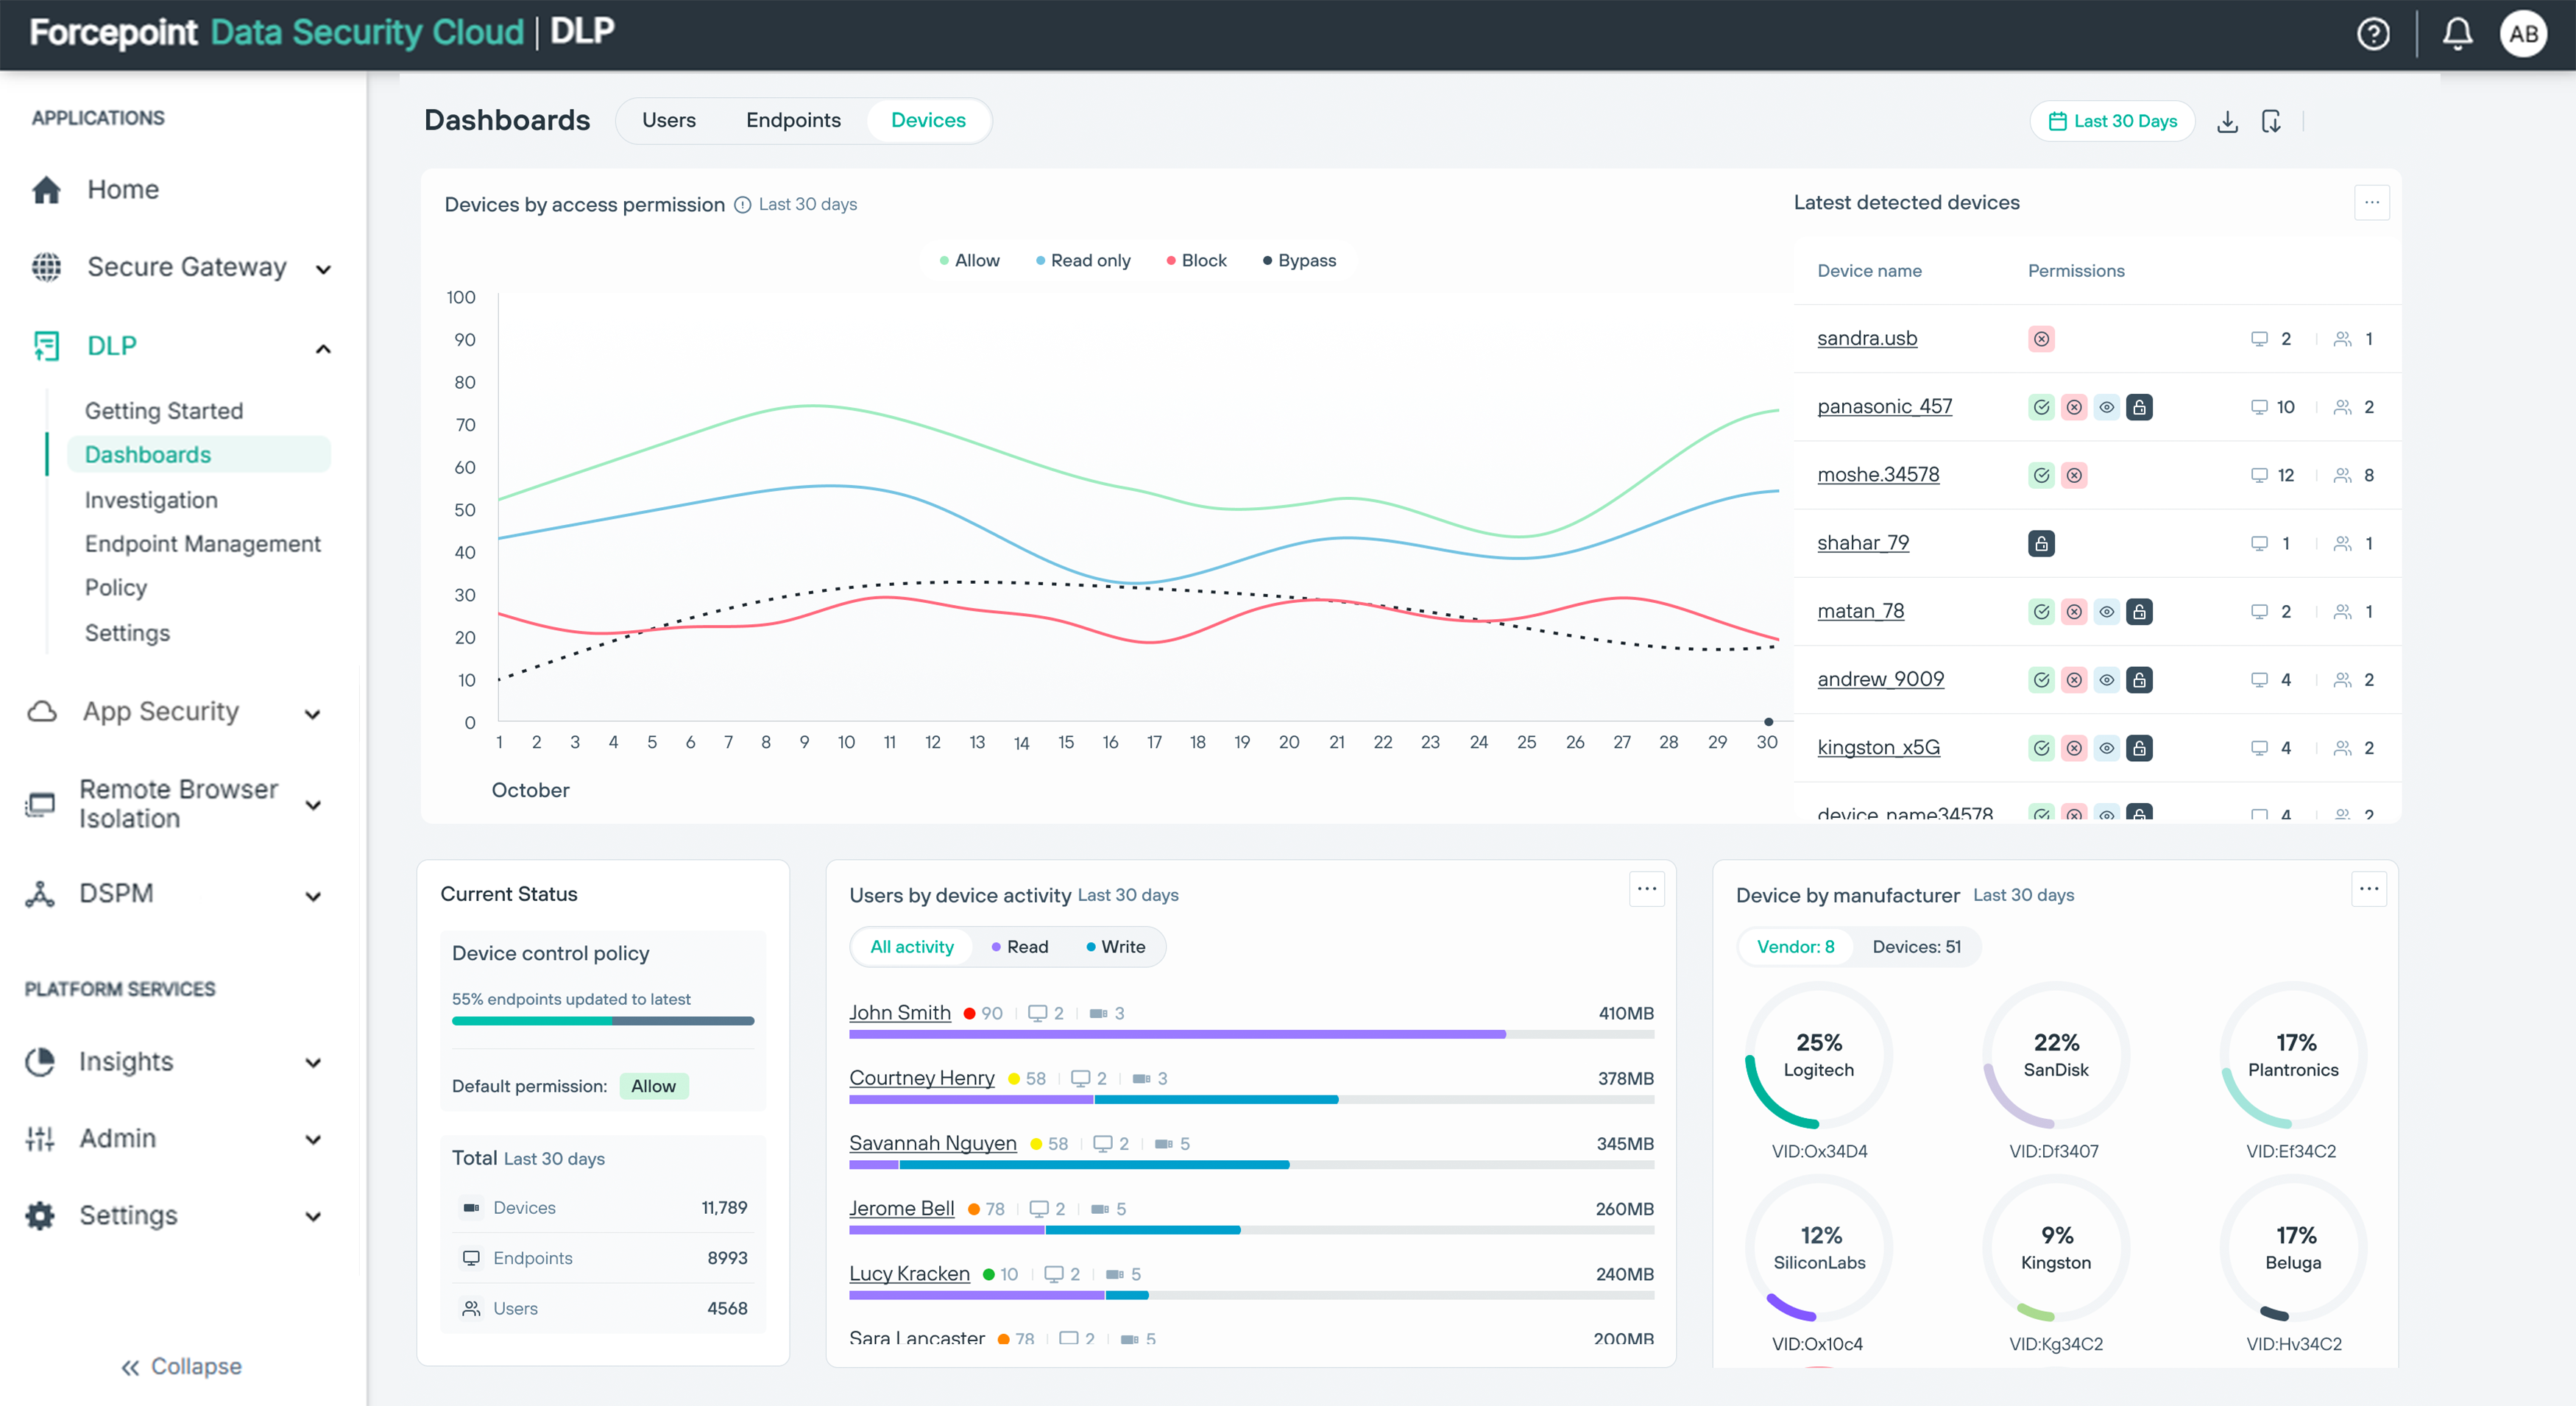Select the All activity filter

click(x=911, y=947)
